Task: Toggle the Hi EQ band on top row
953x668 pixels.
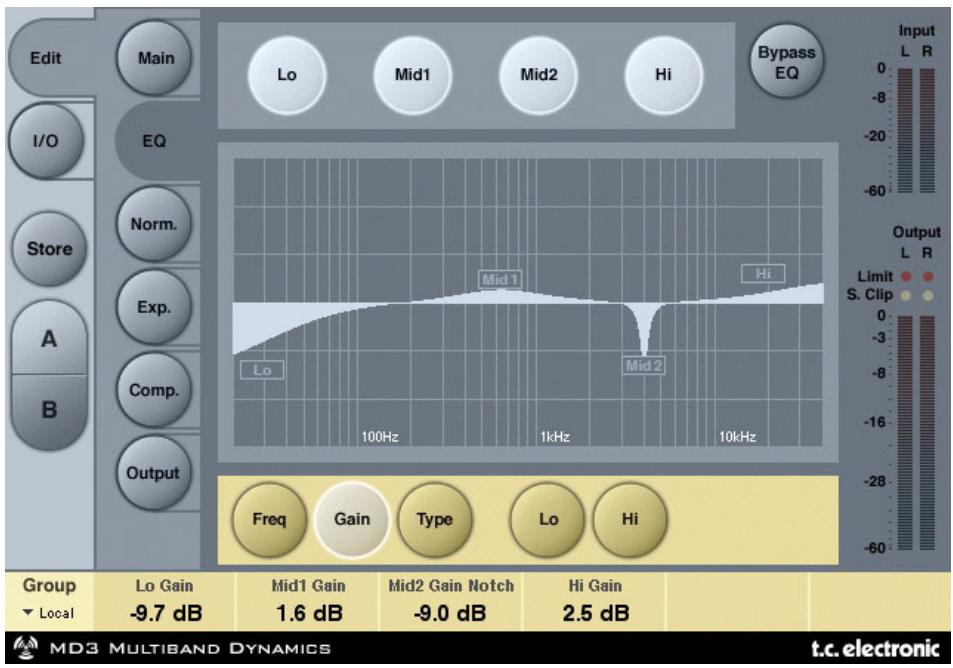Action: [x=664, y=75]
